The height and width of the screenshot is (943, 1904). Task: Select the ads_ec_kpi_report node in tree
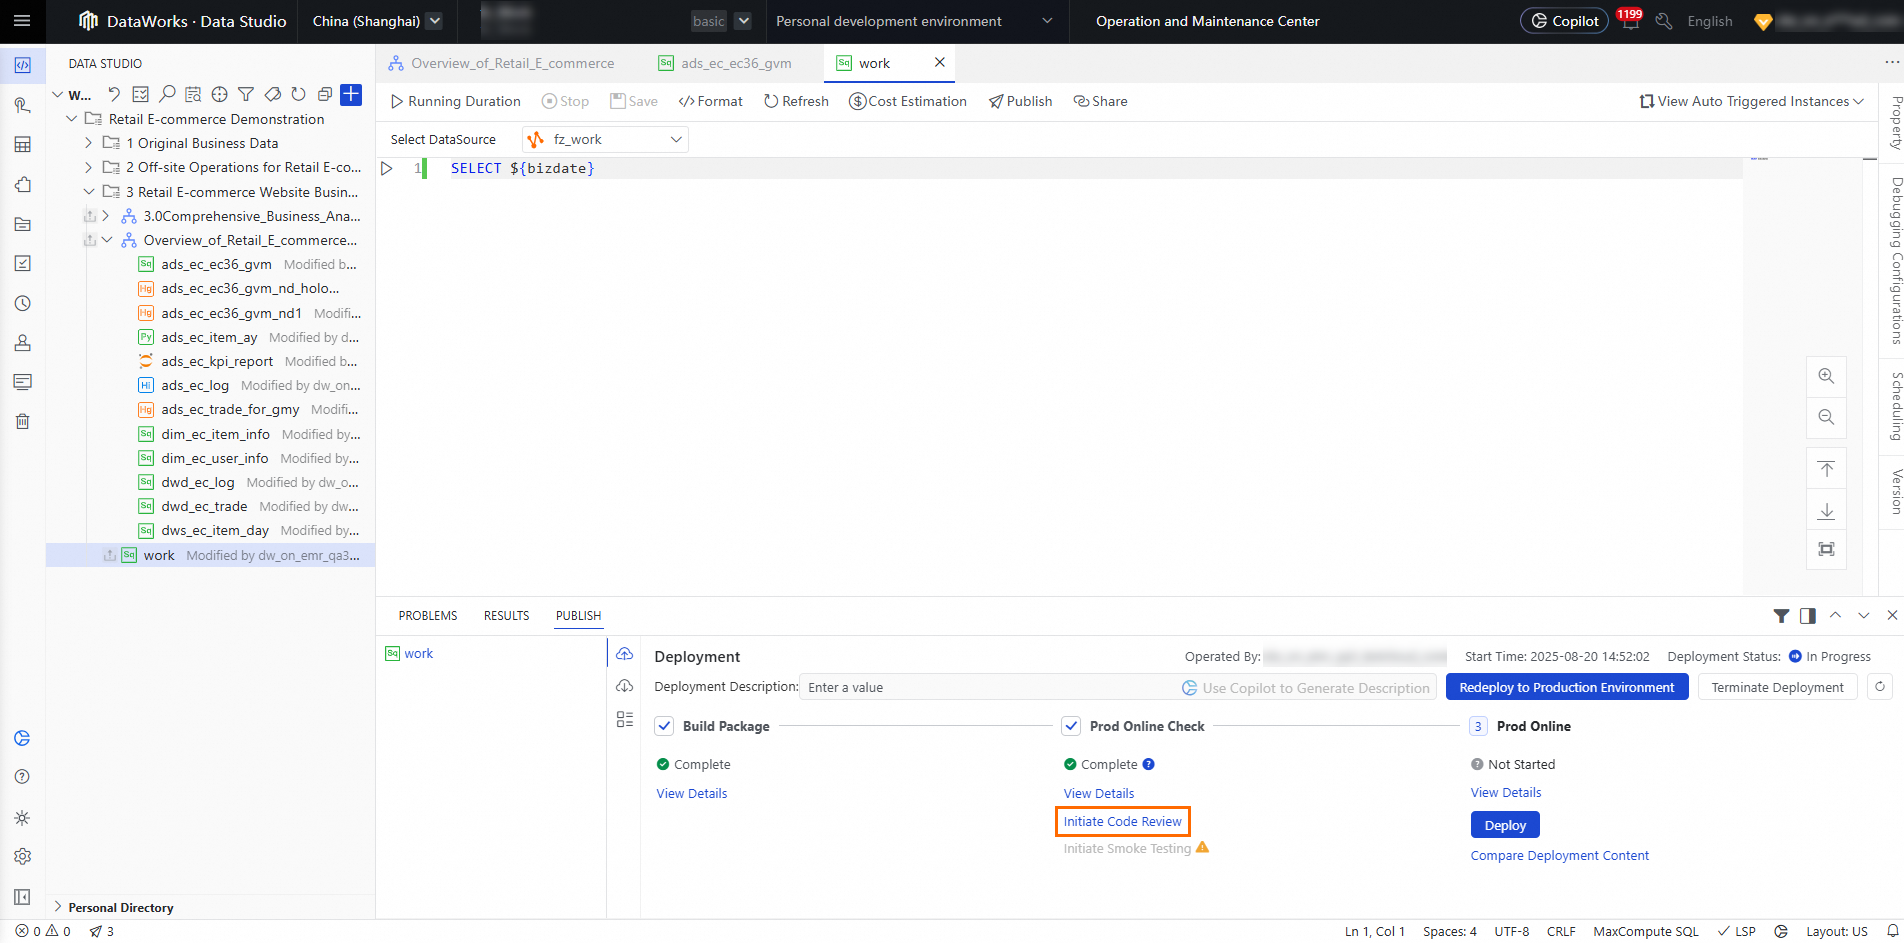pyautogui.click(x=217, y=362)
